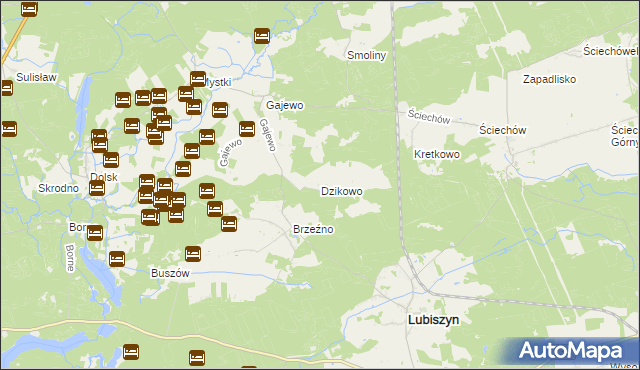The width and height of the screenshot is (640, 370).
Task: Click the Sulisław label
Action: click(36, 77)
